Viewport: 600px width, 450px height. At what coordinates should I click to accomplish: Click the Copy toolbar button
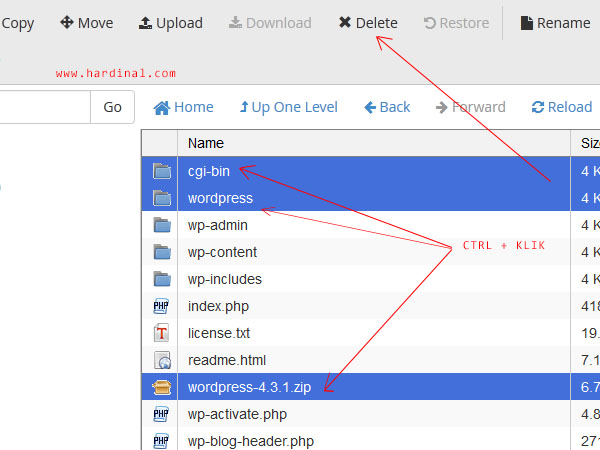pyautogui.click(x=17, y=23)
